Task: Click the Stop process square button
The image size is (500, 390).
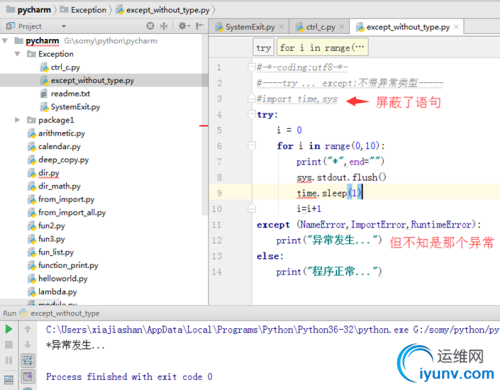Action: (9, 345)
